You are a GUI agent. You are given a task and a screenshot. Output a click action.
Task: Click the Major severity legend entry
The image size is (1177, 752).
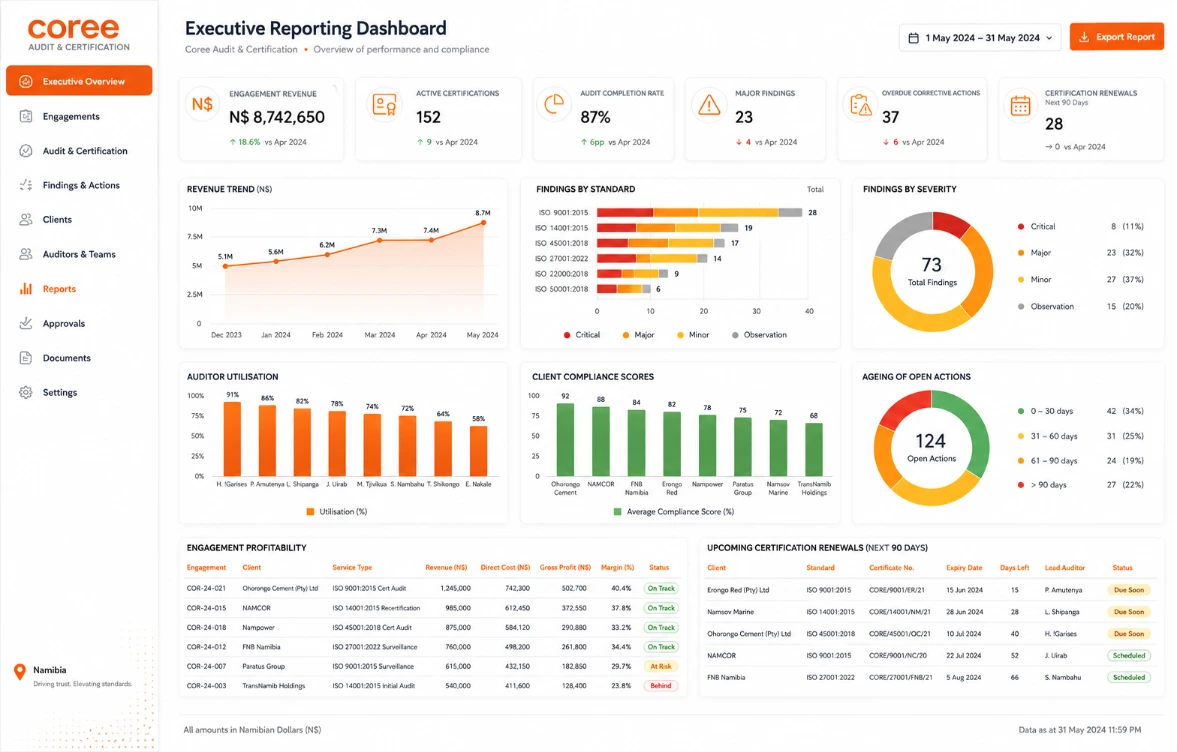tap(1079, 253)
